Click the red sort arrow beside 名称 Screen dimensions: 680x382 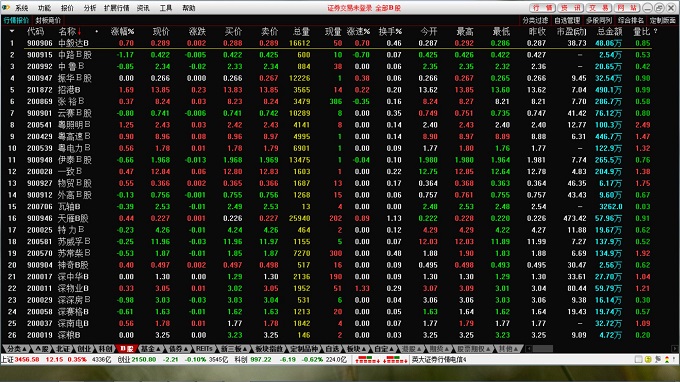tap(79, 31)
